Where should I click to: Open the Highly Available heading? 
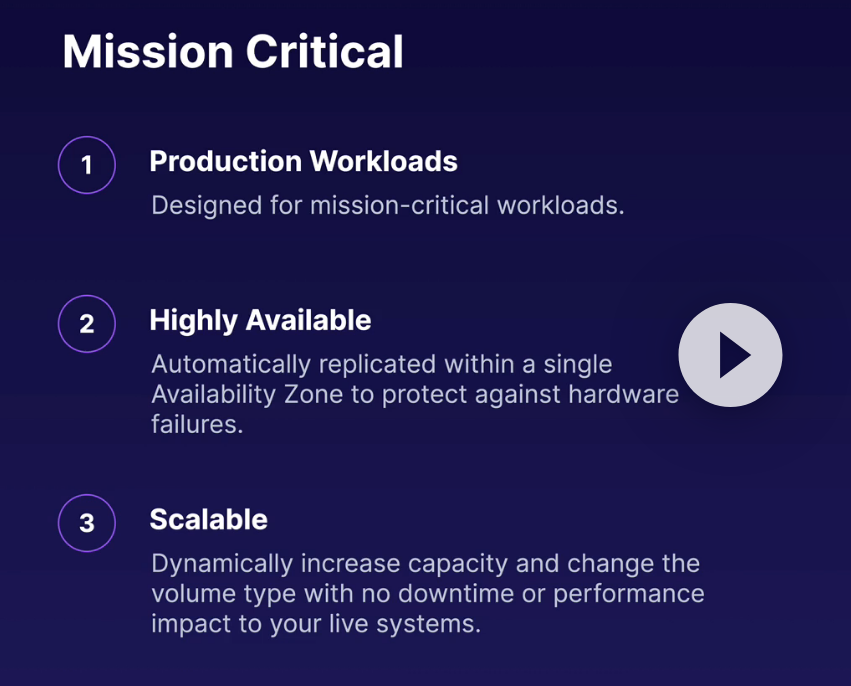[x=260, y=321]
